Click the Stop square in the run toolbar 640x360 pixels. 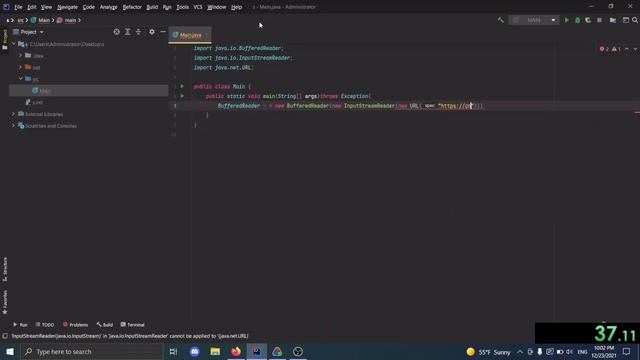point(599,20)
